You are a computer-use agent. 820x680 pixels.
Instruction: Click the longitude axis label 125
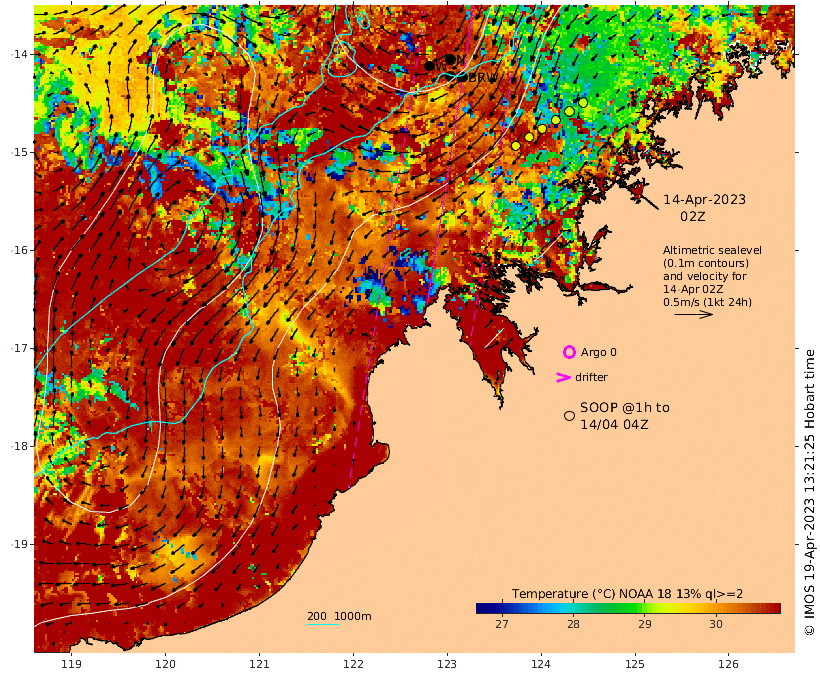tap(635, 664)
